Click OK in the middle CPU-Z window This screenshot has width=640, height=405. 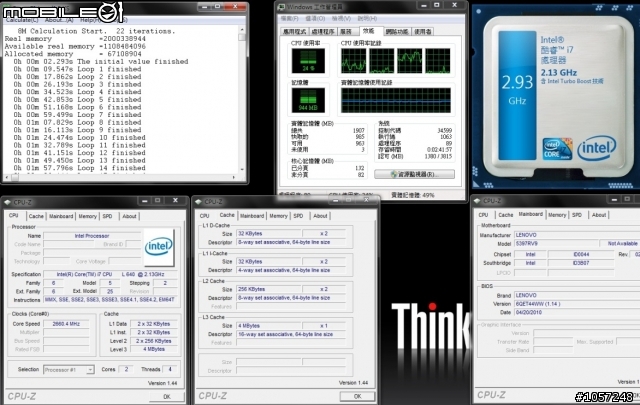click(x=357, y=396)
